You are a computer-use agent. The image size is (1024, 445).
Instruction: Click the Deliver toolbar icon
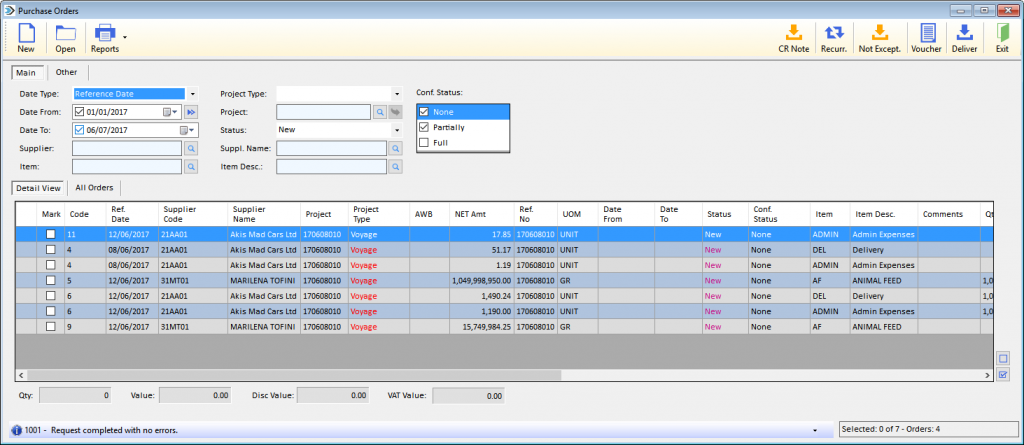point(965,33)
